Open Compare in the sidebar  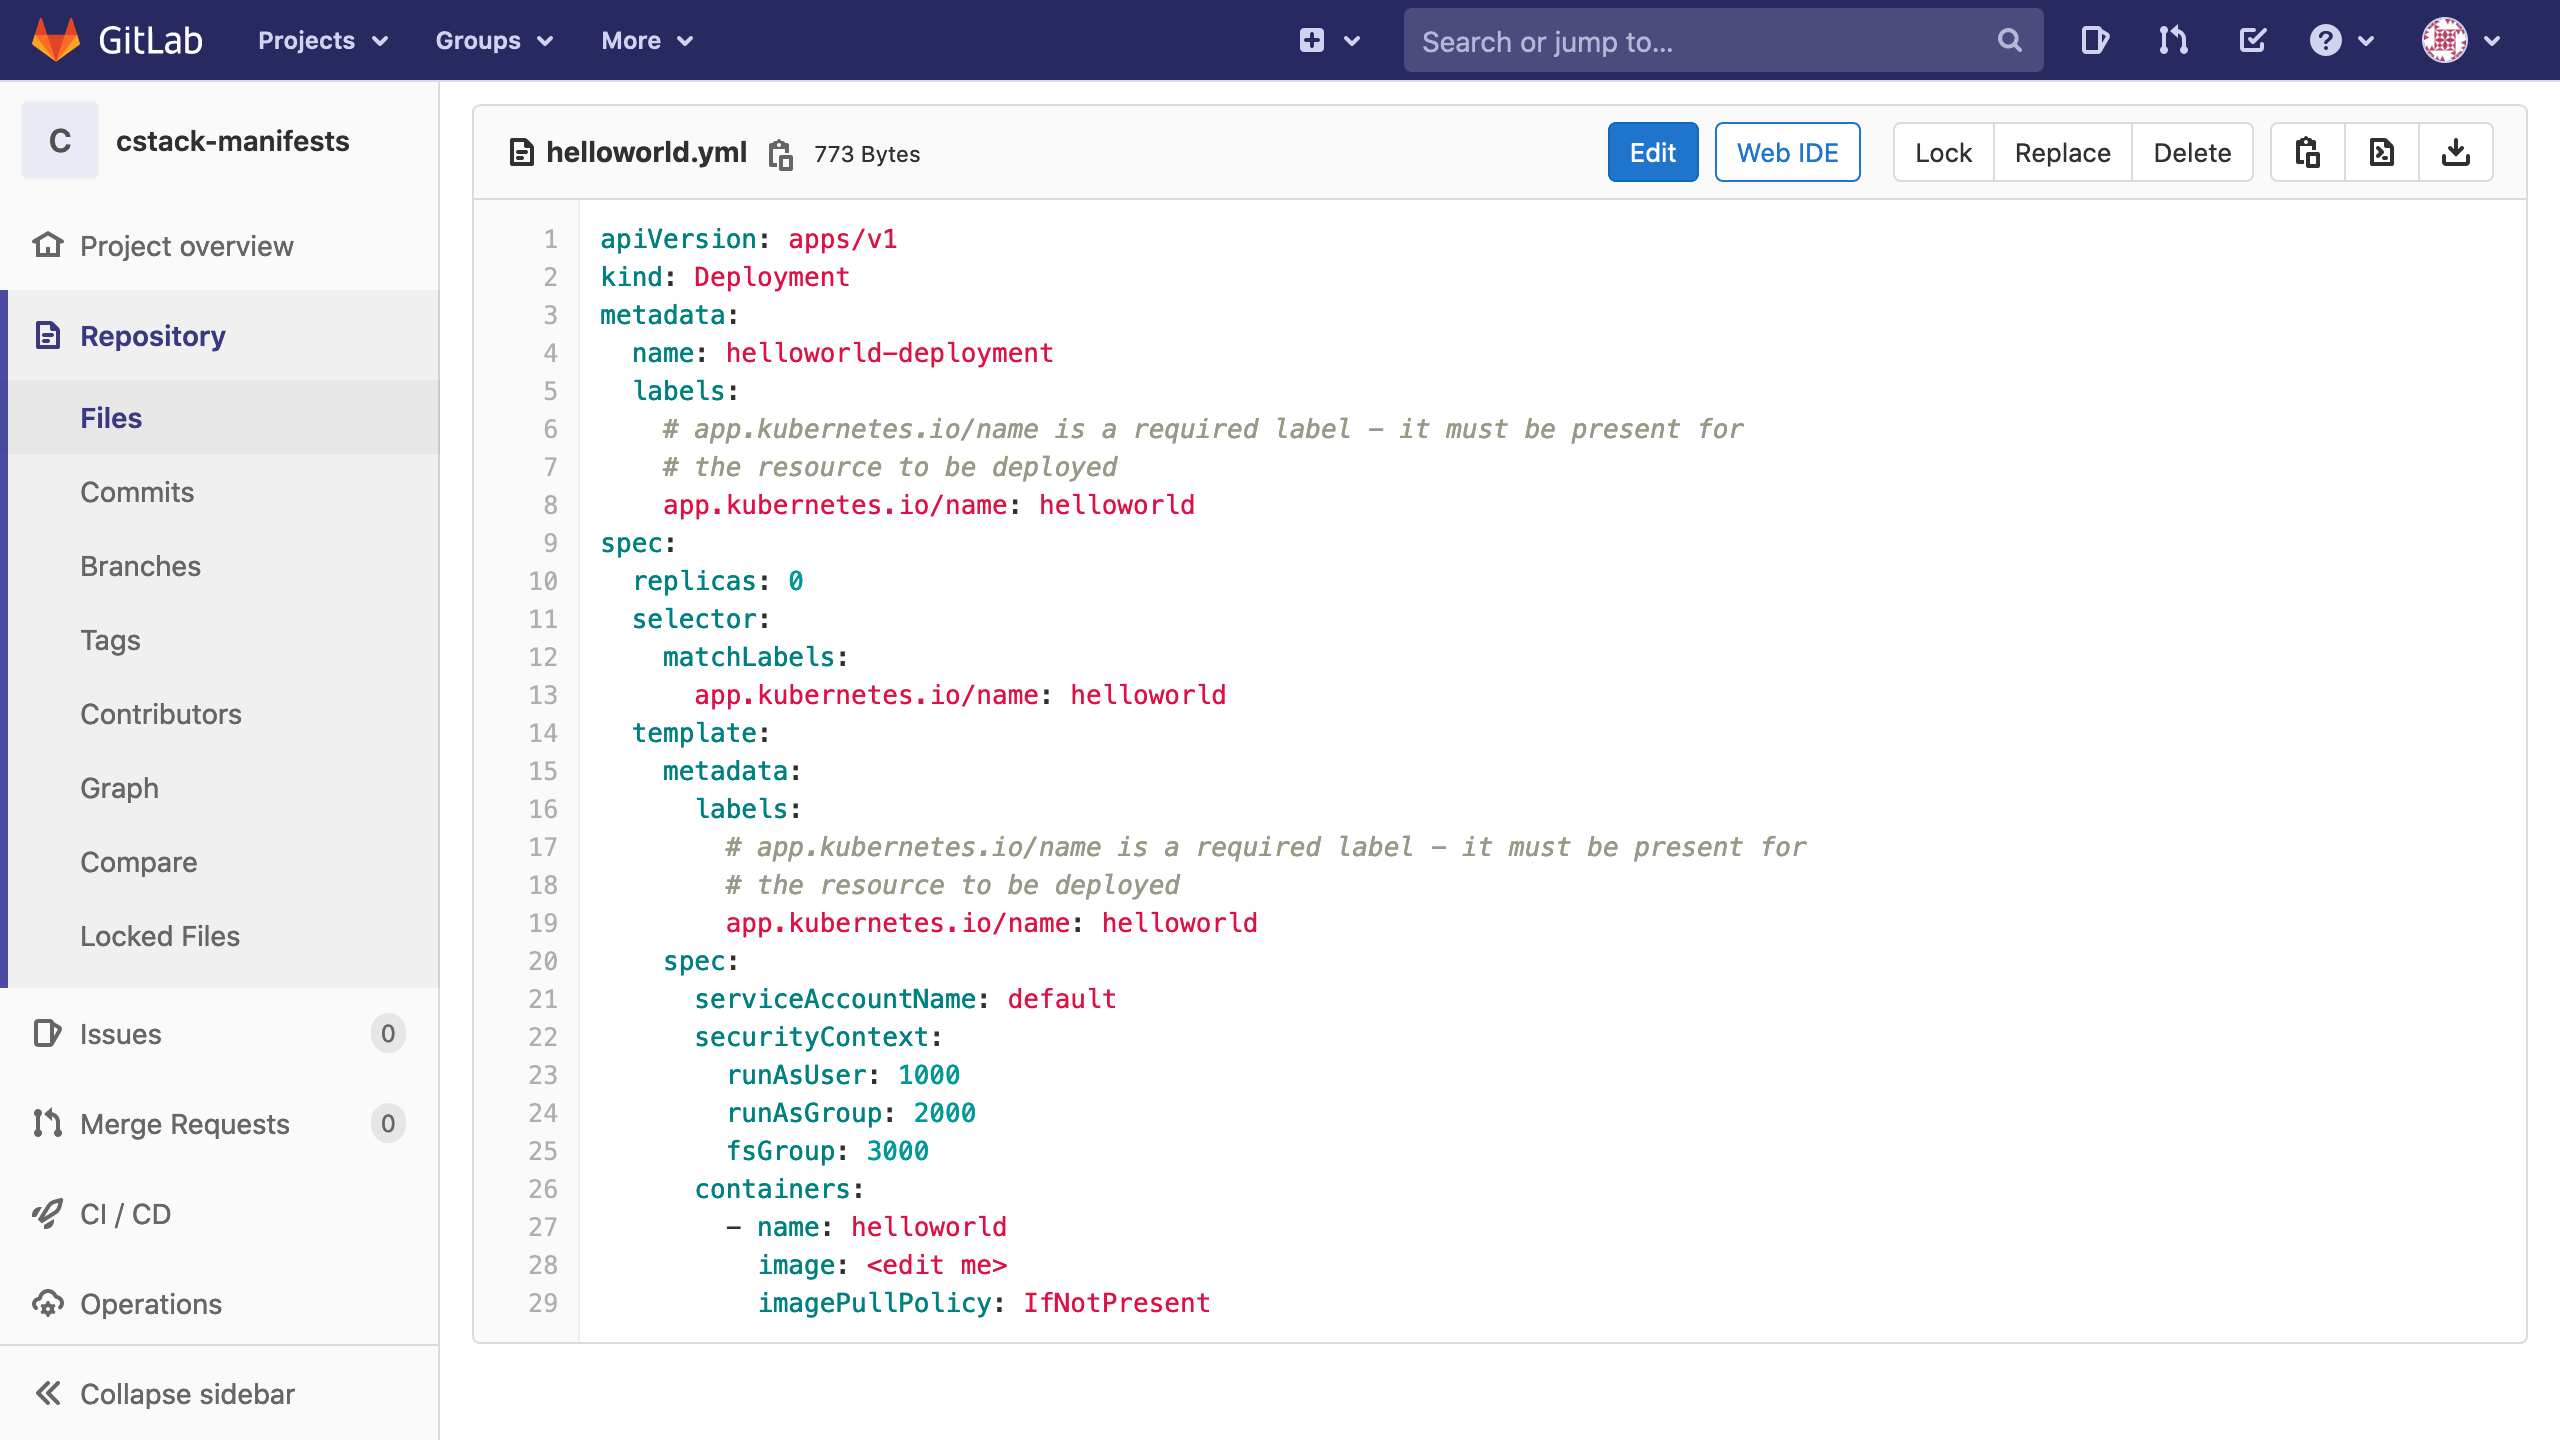[220, 862]
